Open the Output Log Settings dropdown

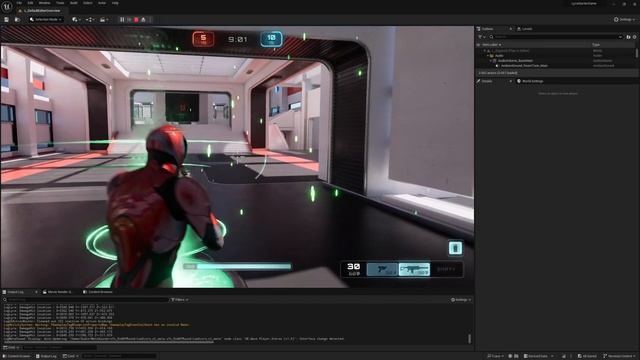tap(461, 300)
